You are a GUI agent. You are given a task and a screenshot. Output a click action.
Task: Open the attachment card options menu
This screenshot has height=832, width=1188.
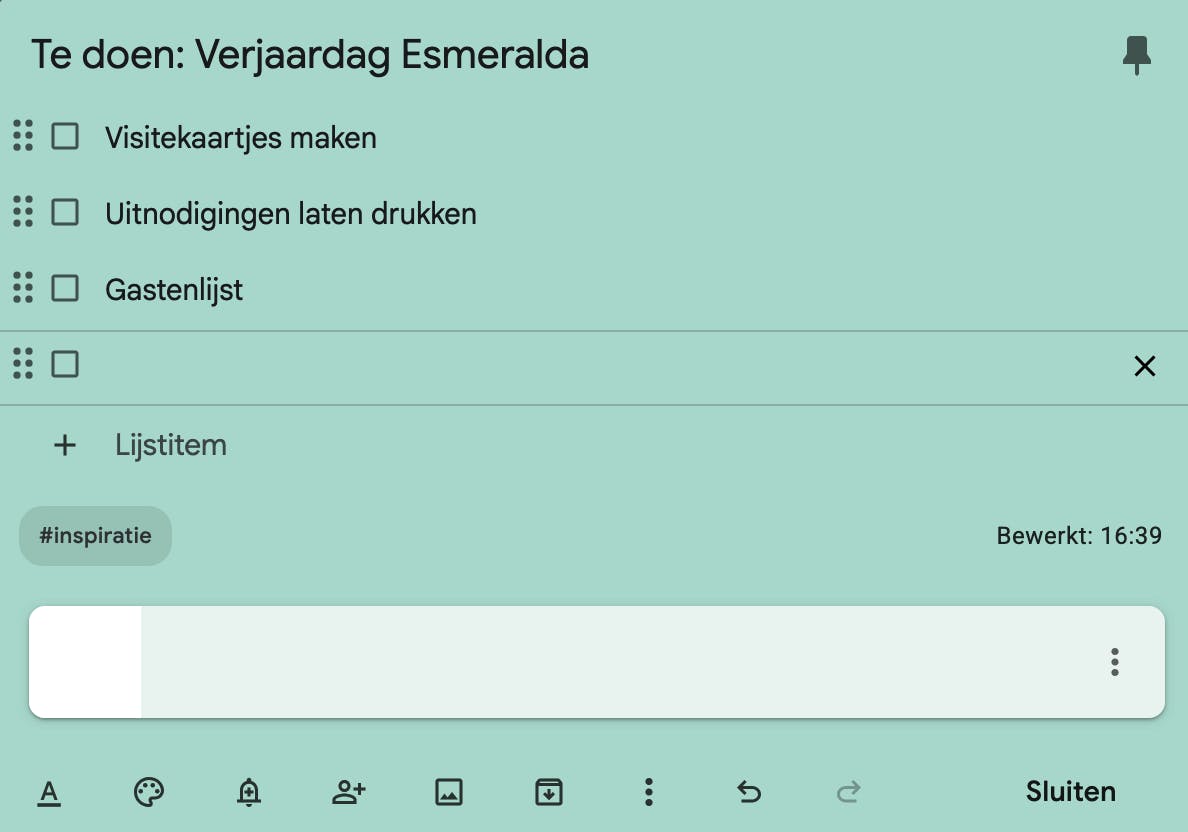coord(1115,662)
